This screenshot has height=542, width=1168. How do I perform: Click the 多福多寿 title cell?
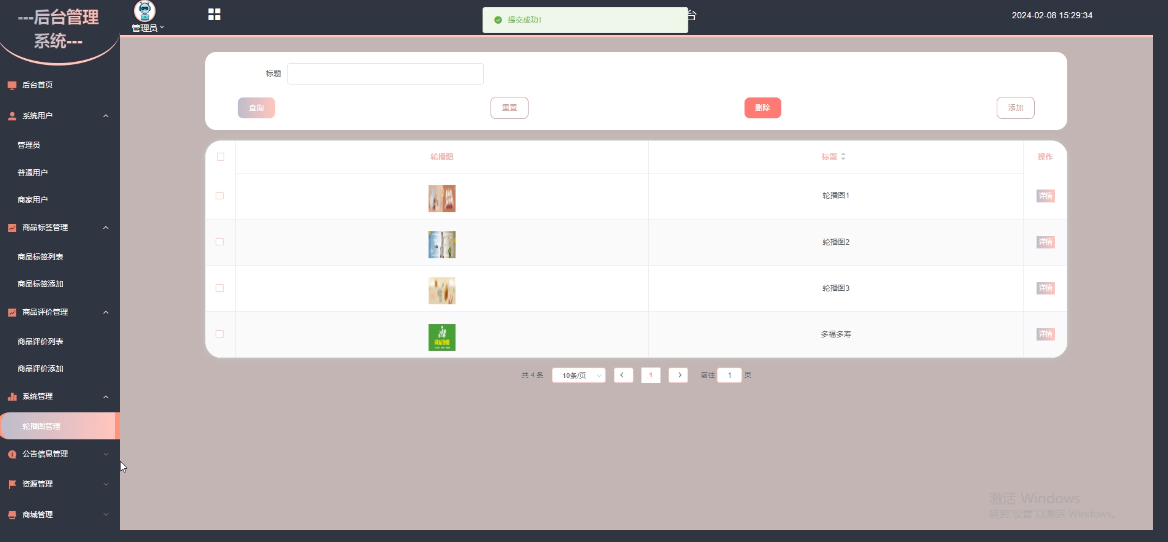pyautogui.click(x=836, y=334)
